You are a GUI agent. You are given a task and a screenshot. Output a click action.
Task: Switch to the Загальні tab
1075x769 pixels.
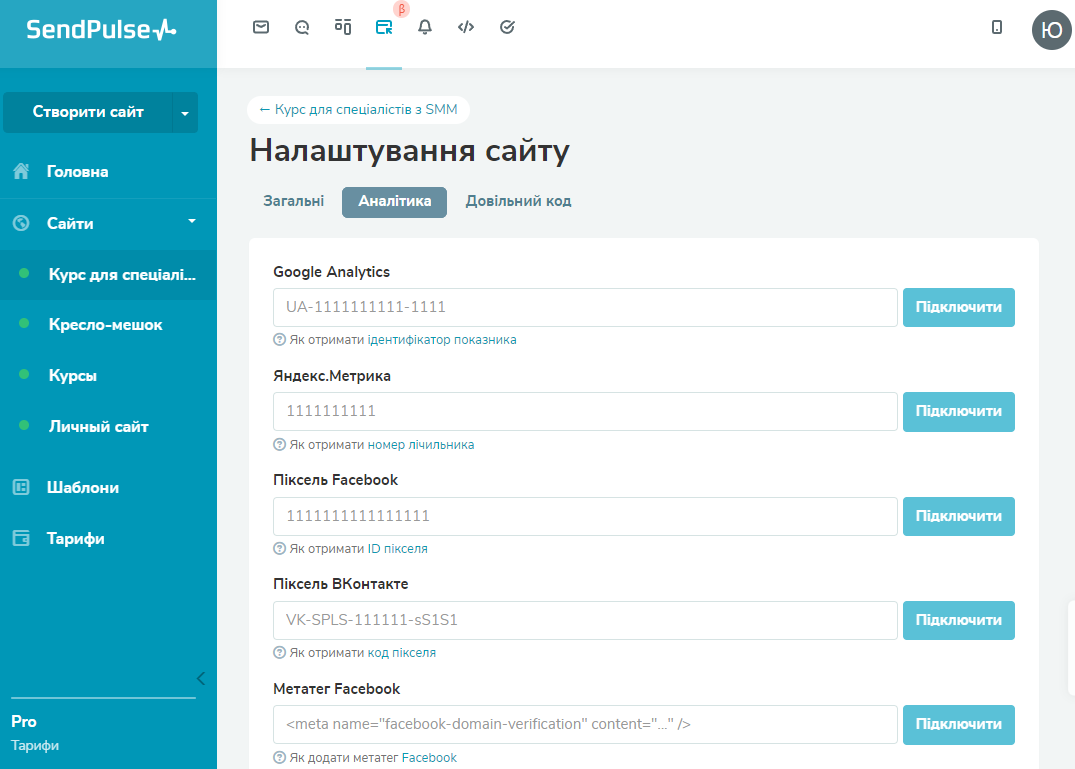click(293, 201)
